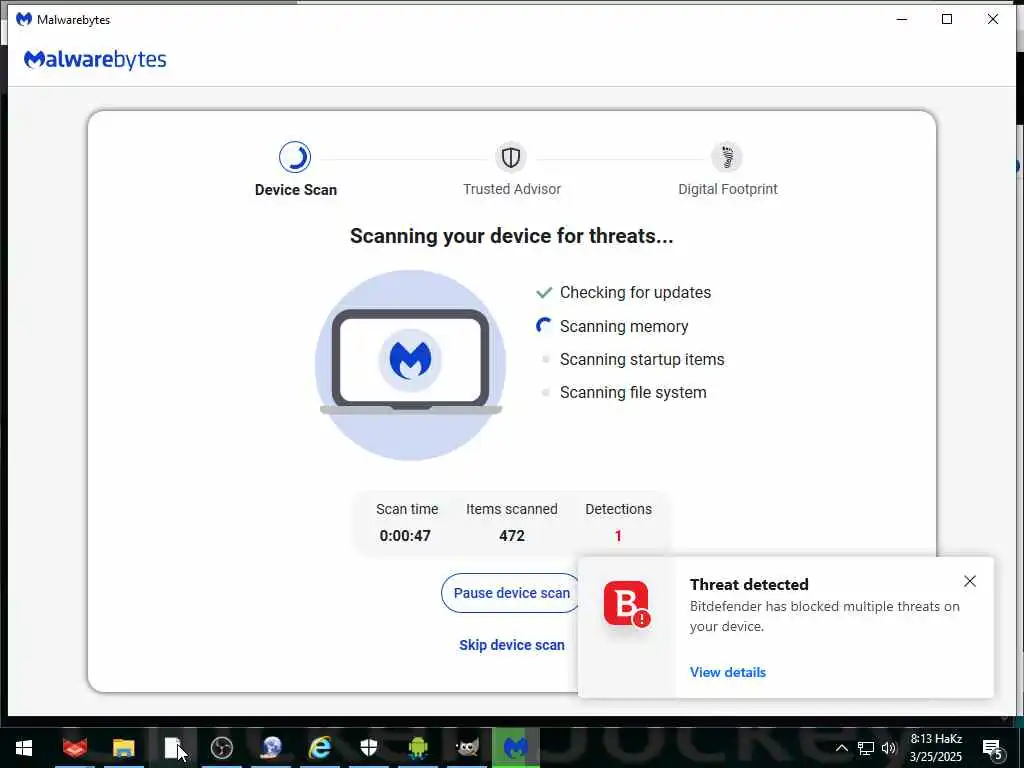Open the volume tray icon

[x=889, y=748]
